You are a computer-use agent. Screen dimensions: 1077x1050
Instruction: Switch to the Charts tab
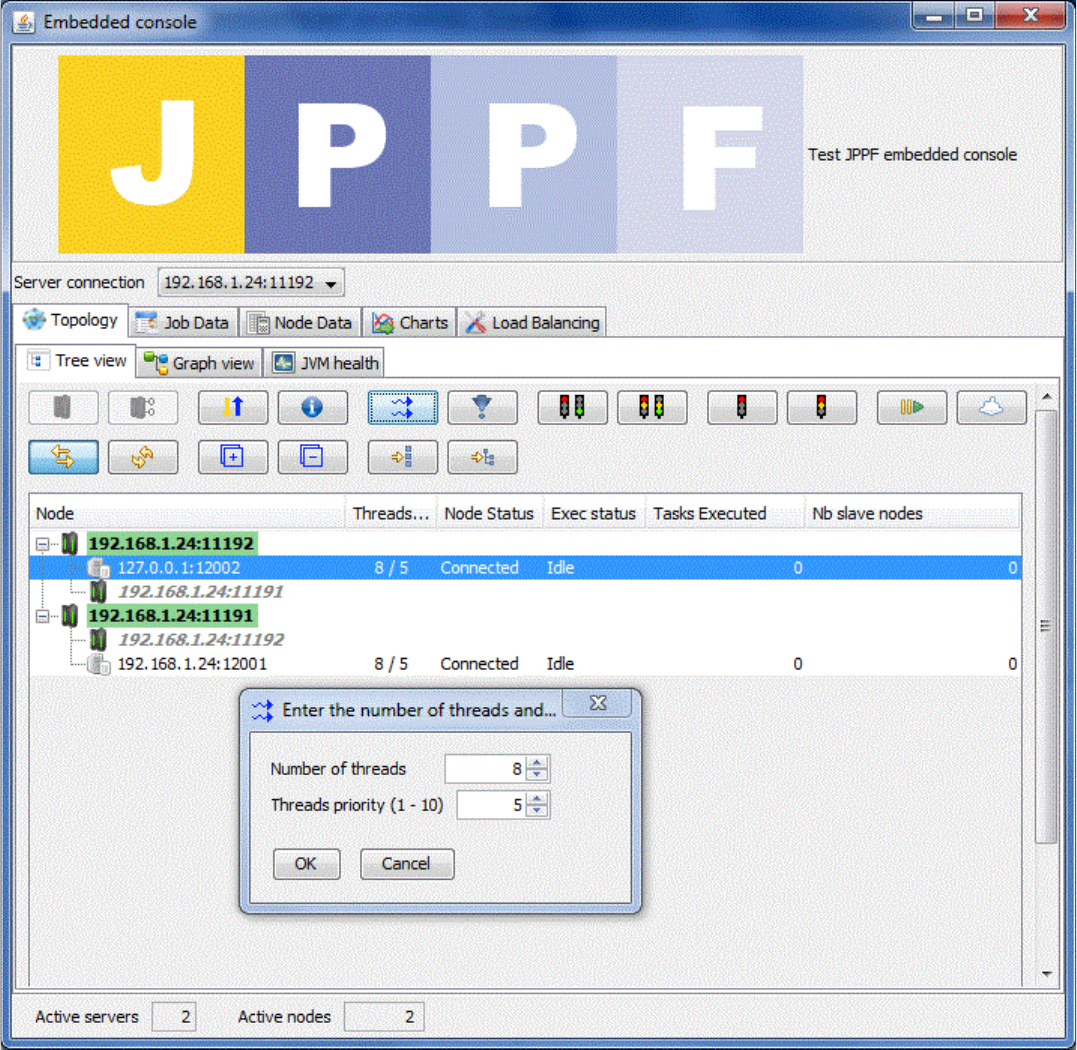[409, 323]
